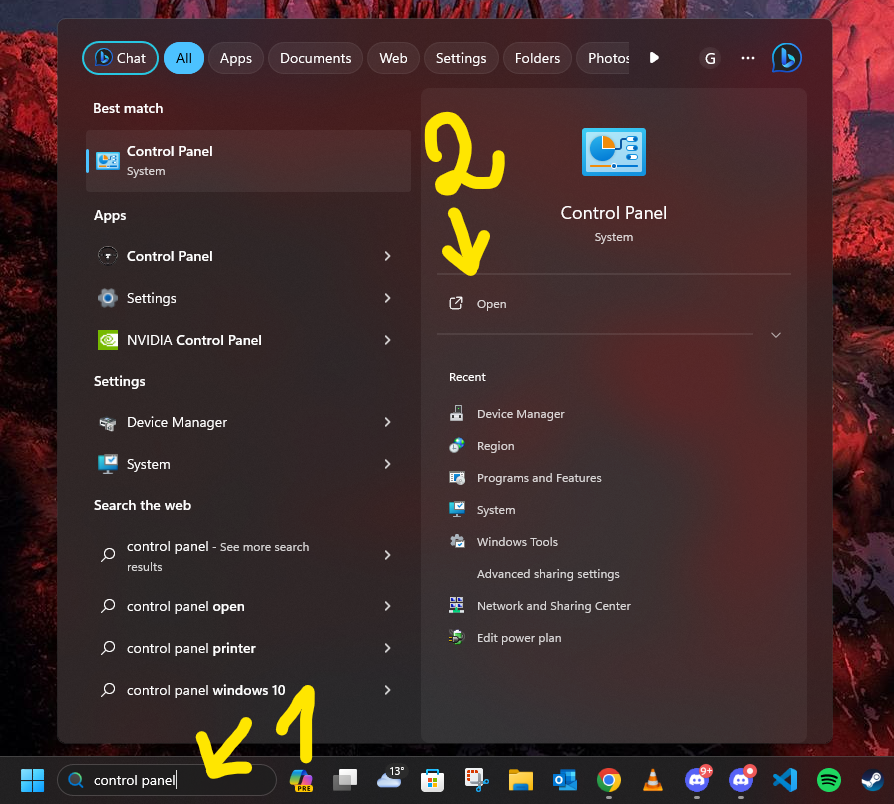Click the Bing icon at top right
894x804 pixels.
[x=786, y=58]
